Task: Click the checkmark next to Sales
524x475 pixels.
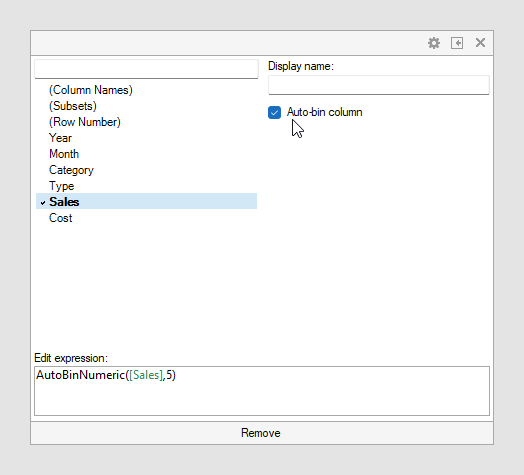Action: click(x=43, y=203)
